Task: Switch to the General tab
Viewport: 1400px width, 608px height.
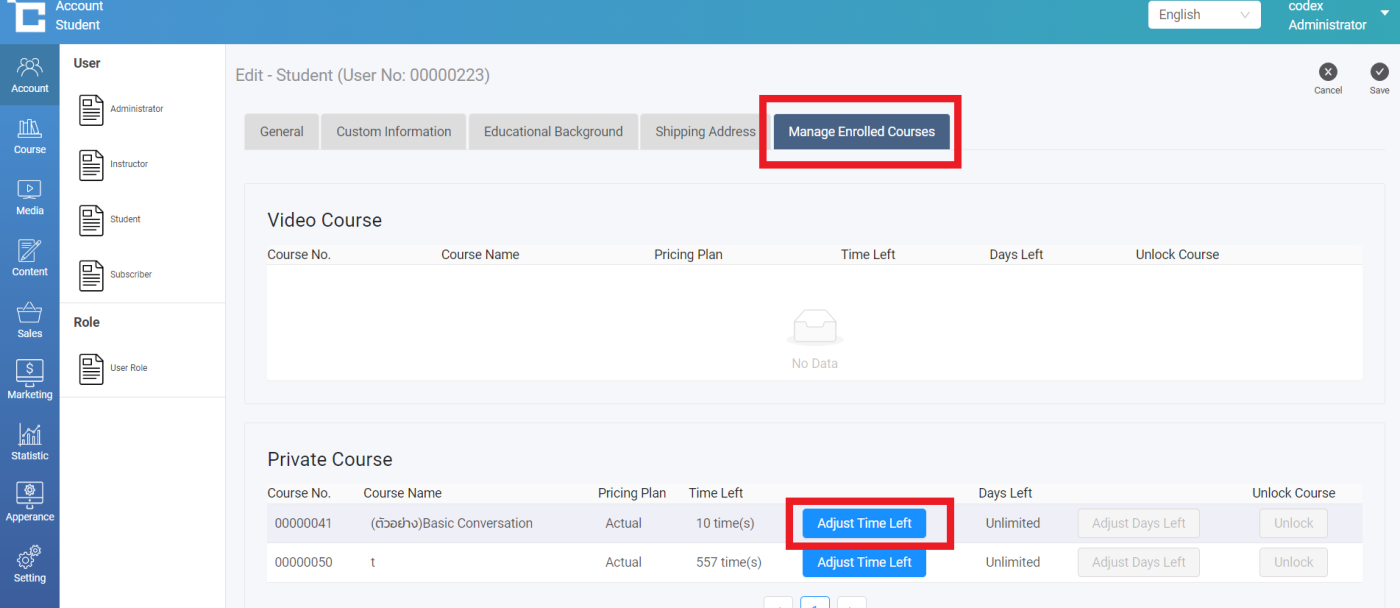Action: [281, 132]
